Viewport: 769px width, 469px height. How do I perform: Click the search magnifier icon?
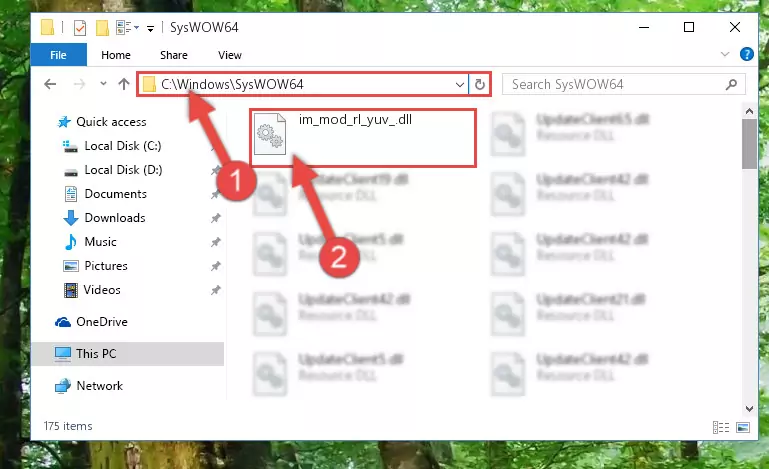coord(731,84)
